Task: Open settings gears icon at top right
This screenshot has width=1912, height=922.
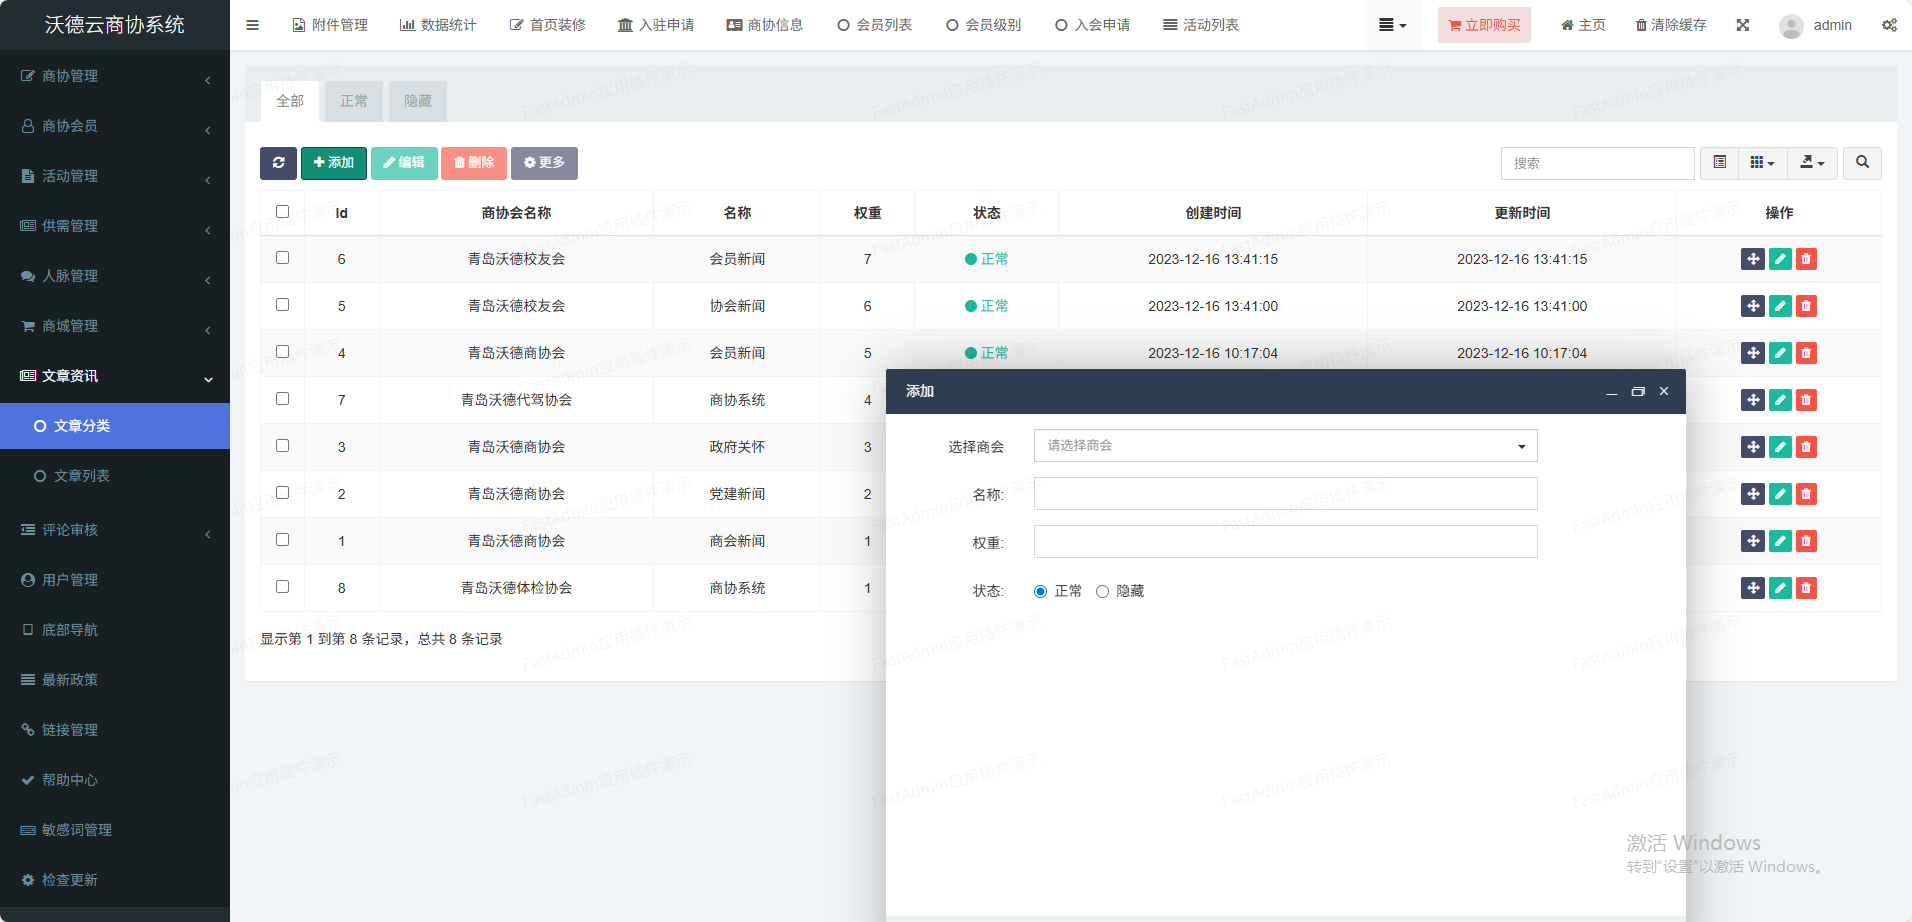Action: click(1889, 25)
